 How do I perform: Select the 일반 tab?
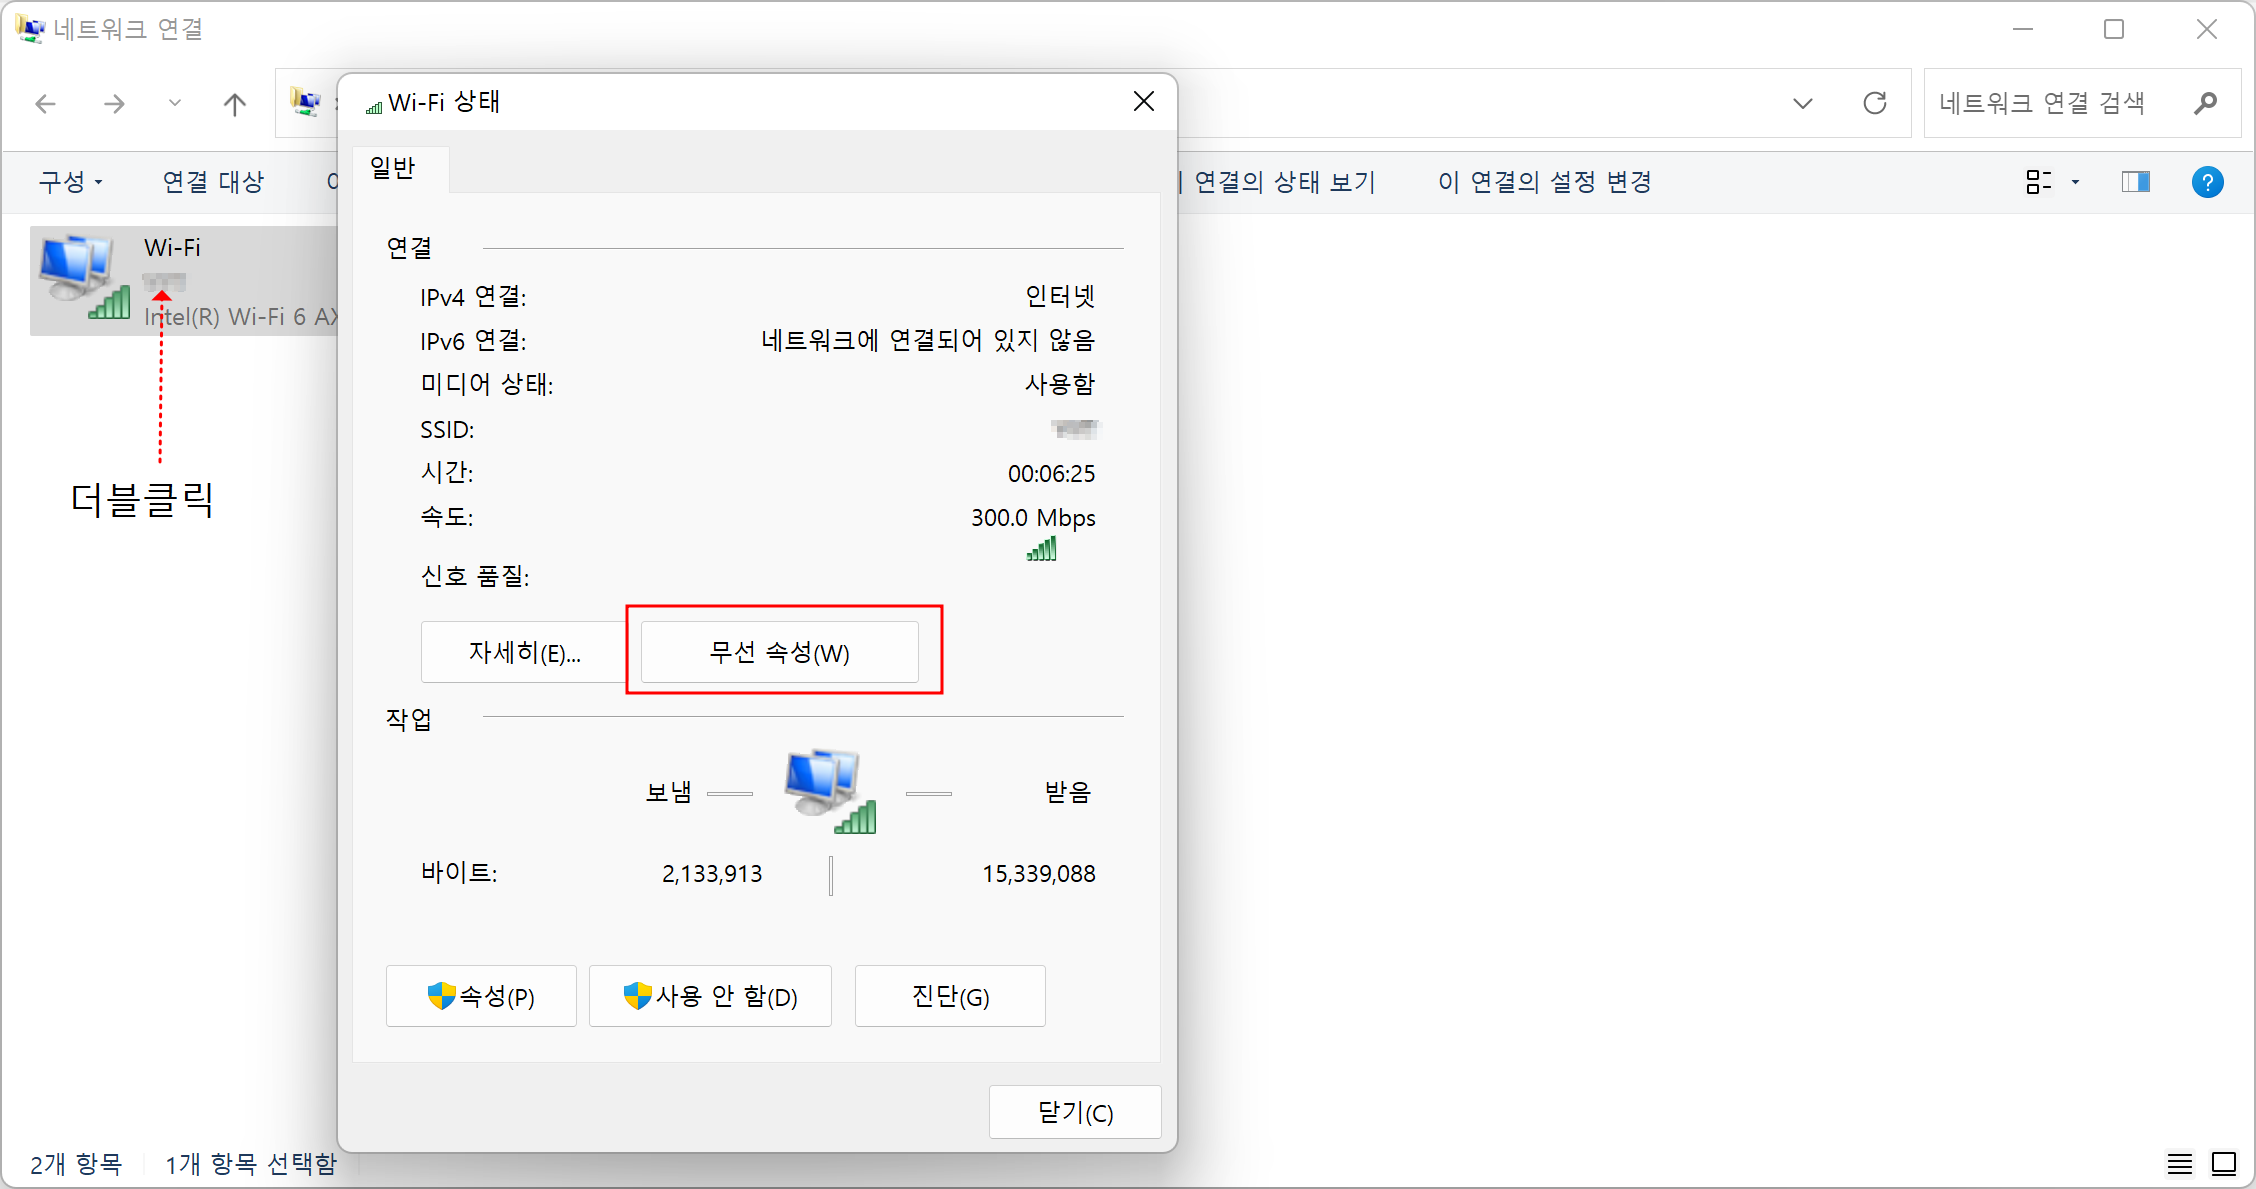393,168
